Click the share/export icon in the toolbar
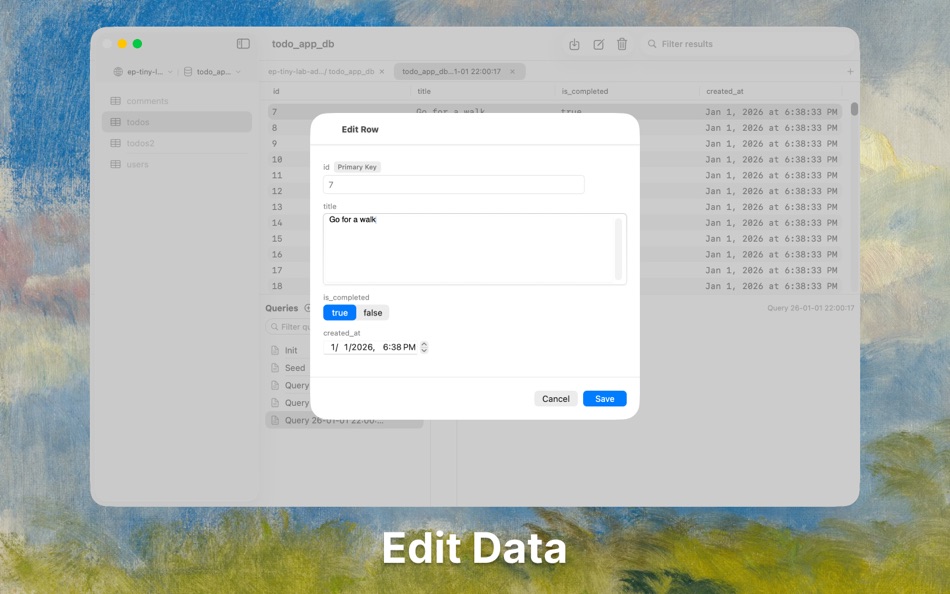The image size is (950, 594). click(574, 43)
